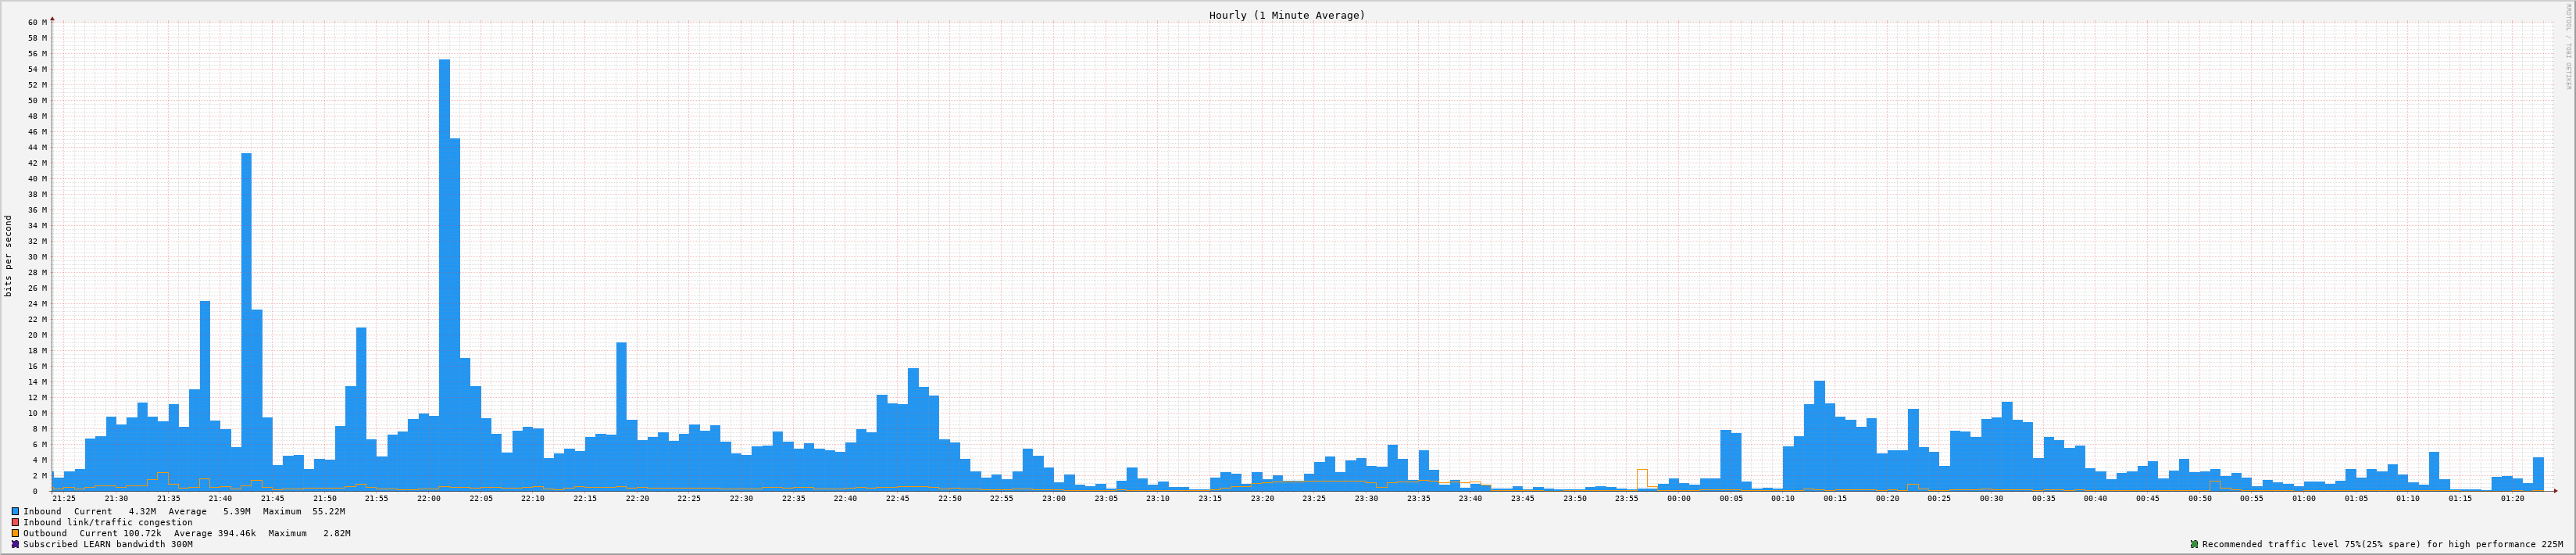The height and width of the screenshot is (555, 2576).
Task: Click the Inbound Maximum 55.22M value
Action: [328, 511]
